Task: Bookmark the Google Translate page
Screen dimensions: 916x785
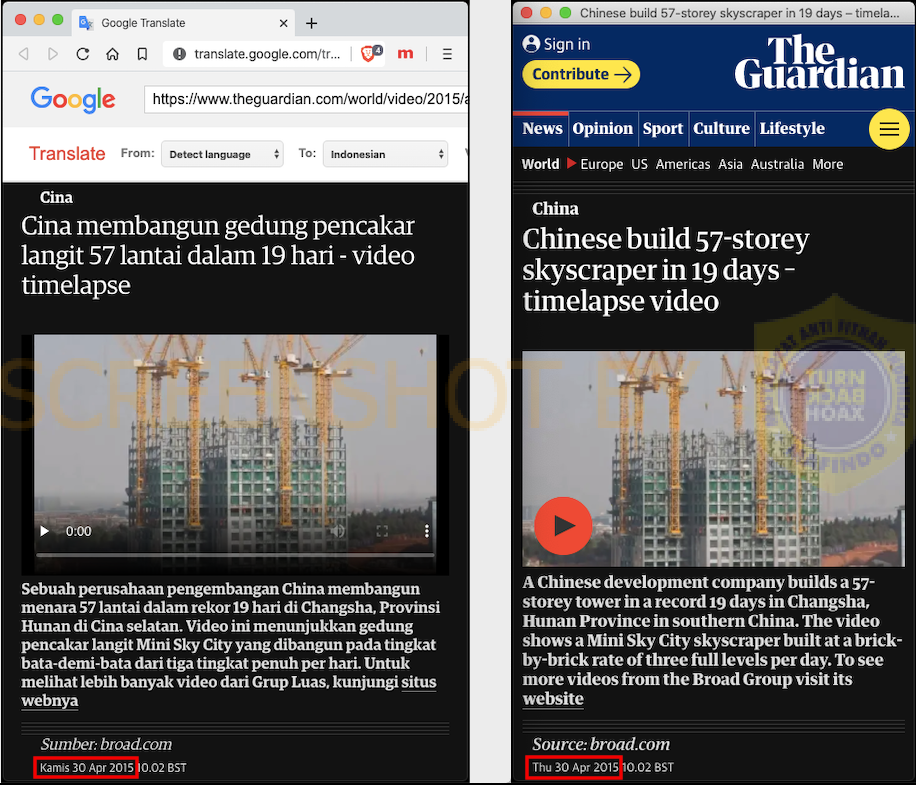Action: tap(142, 54)
